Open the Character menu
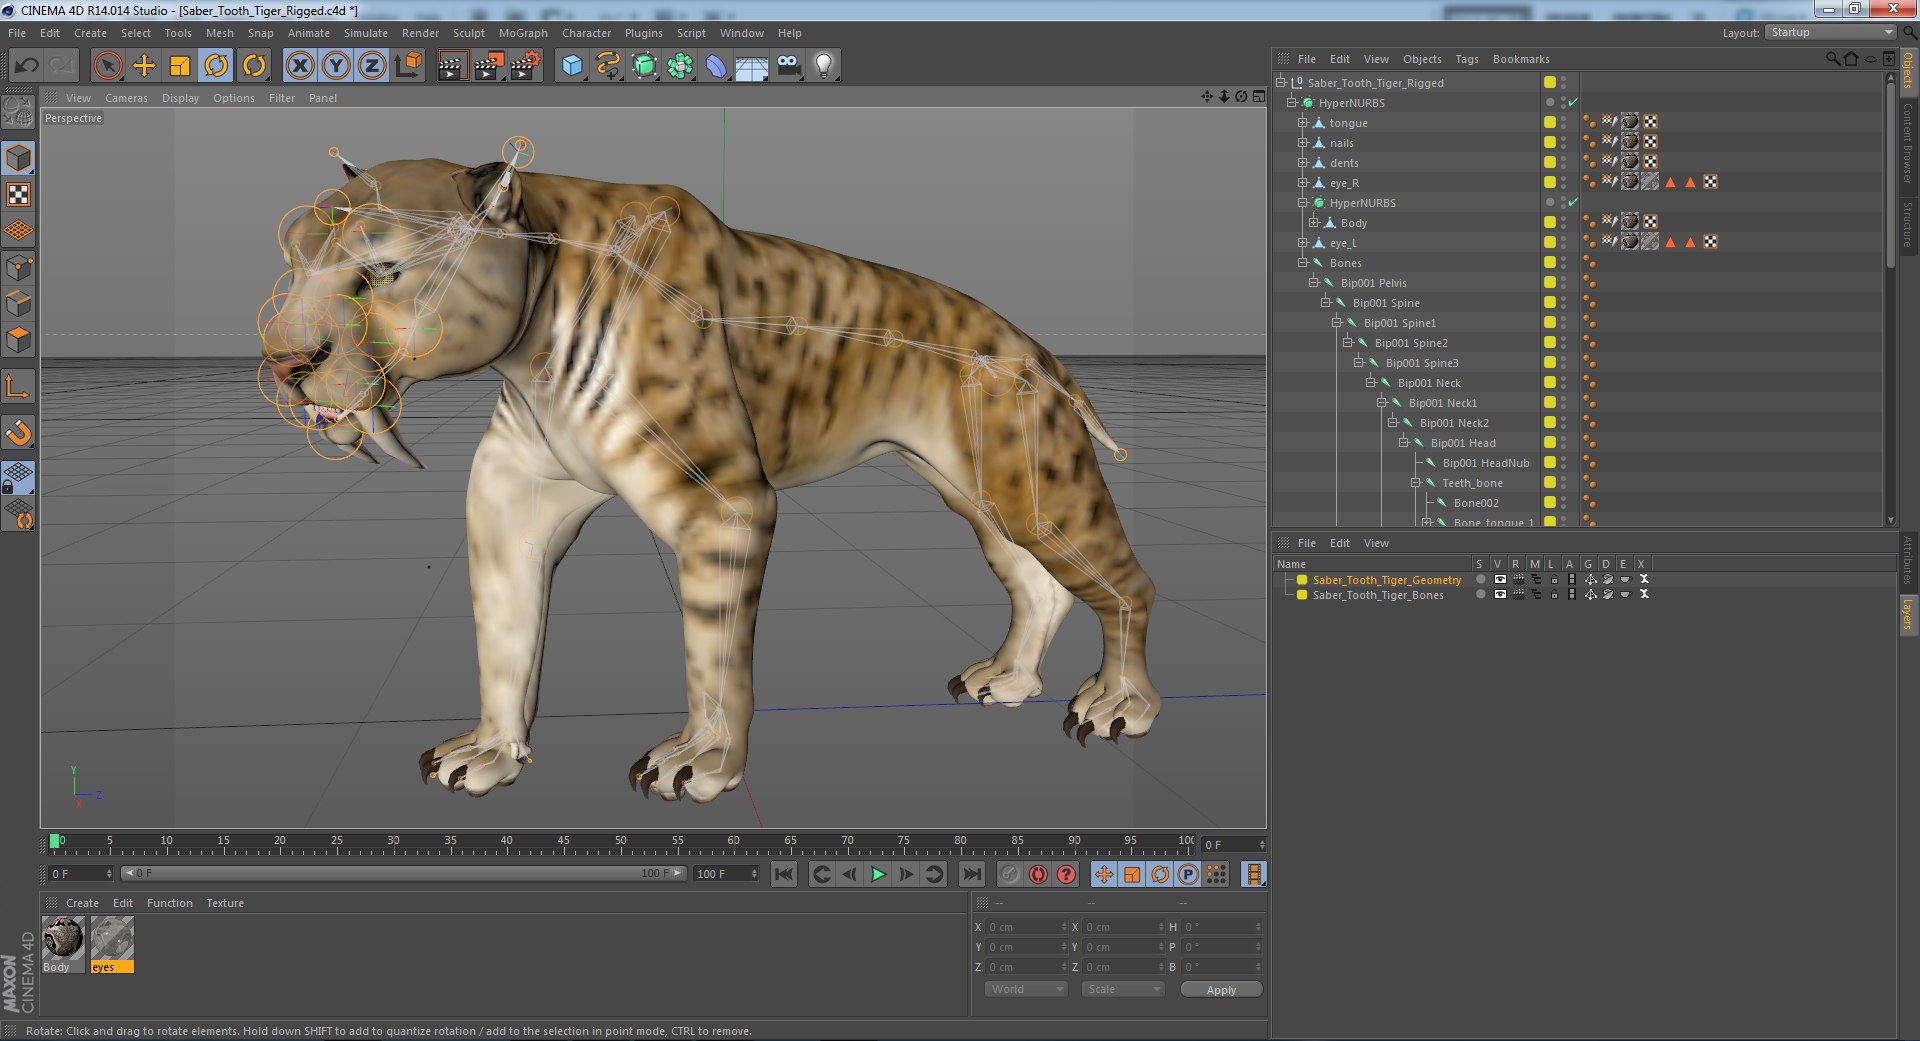1920x1041 pixels. click(x=586, y=33)
